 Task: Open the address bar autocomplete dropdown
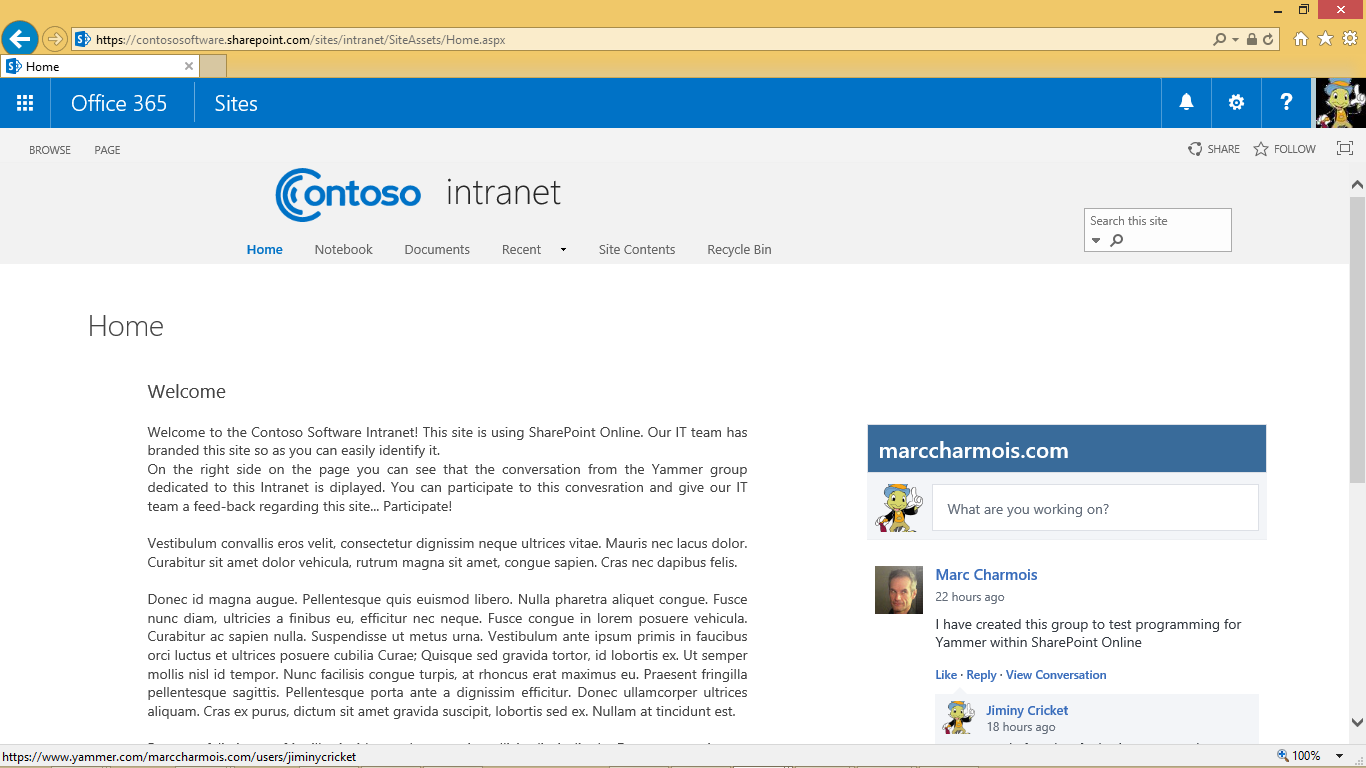pos(1236,40)
